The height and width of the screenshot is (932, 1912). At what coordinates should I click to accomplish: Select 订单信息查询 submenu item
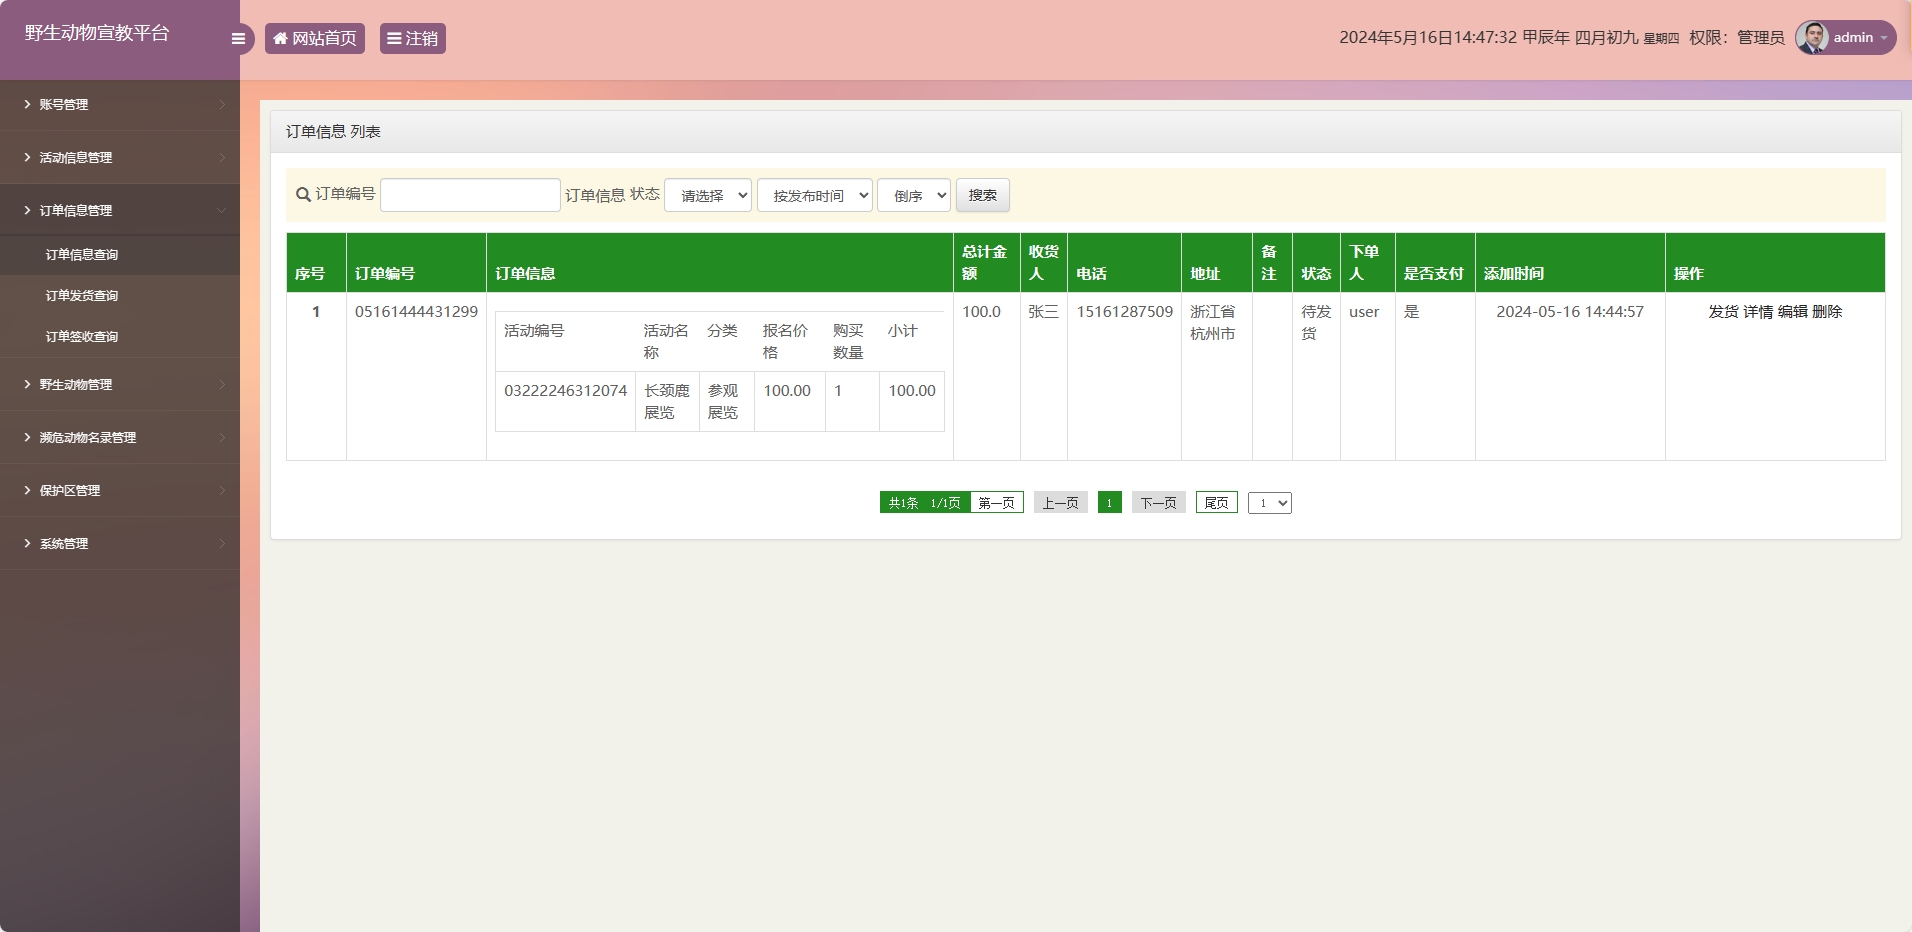pyautogui.click(x=82, y=255)
